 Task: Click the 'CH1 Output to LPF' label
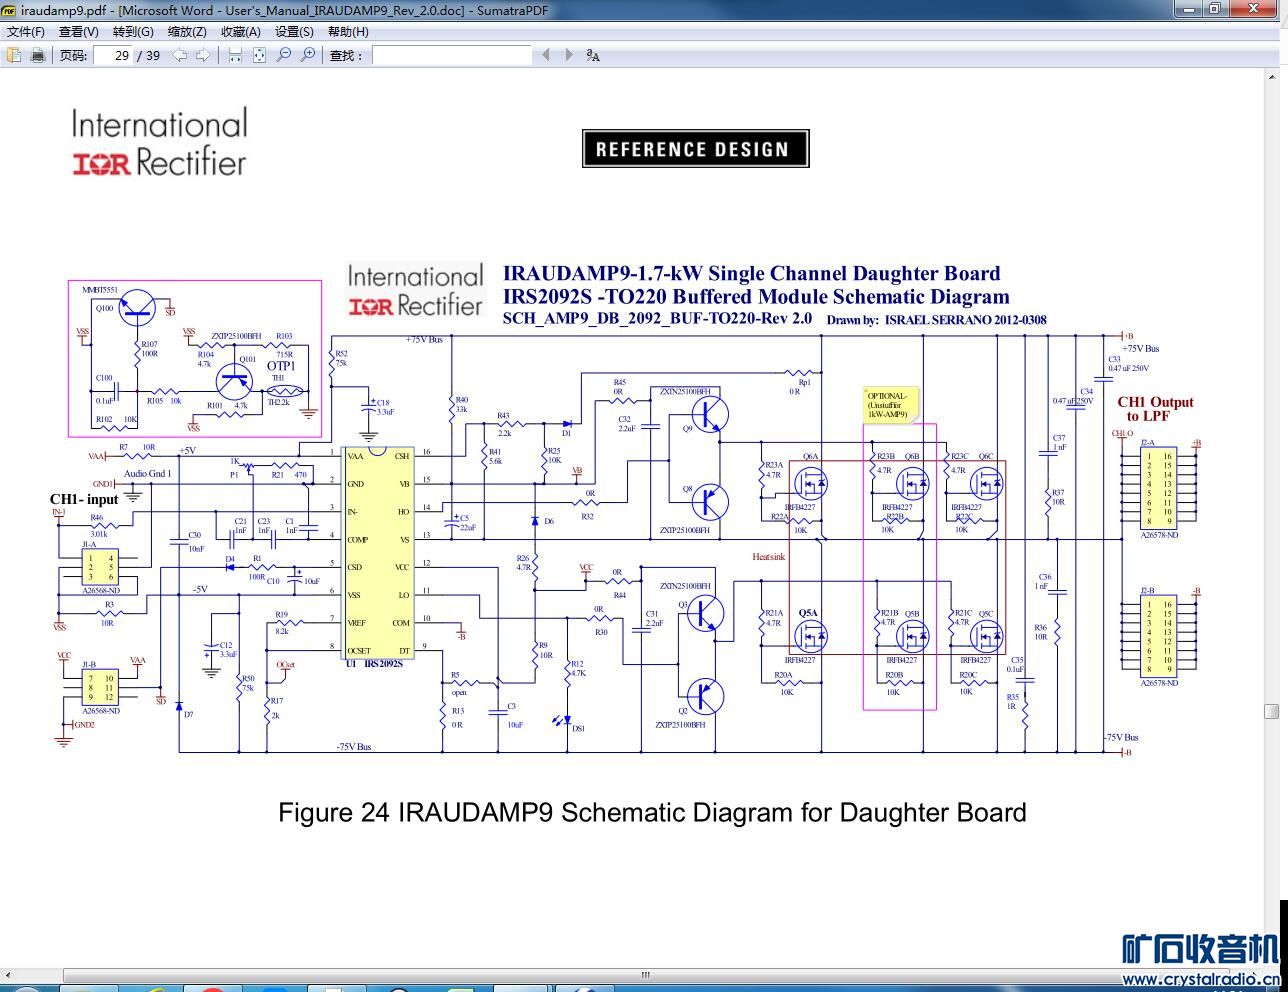[1155, 409]
